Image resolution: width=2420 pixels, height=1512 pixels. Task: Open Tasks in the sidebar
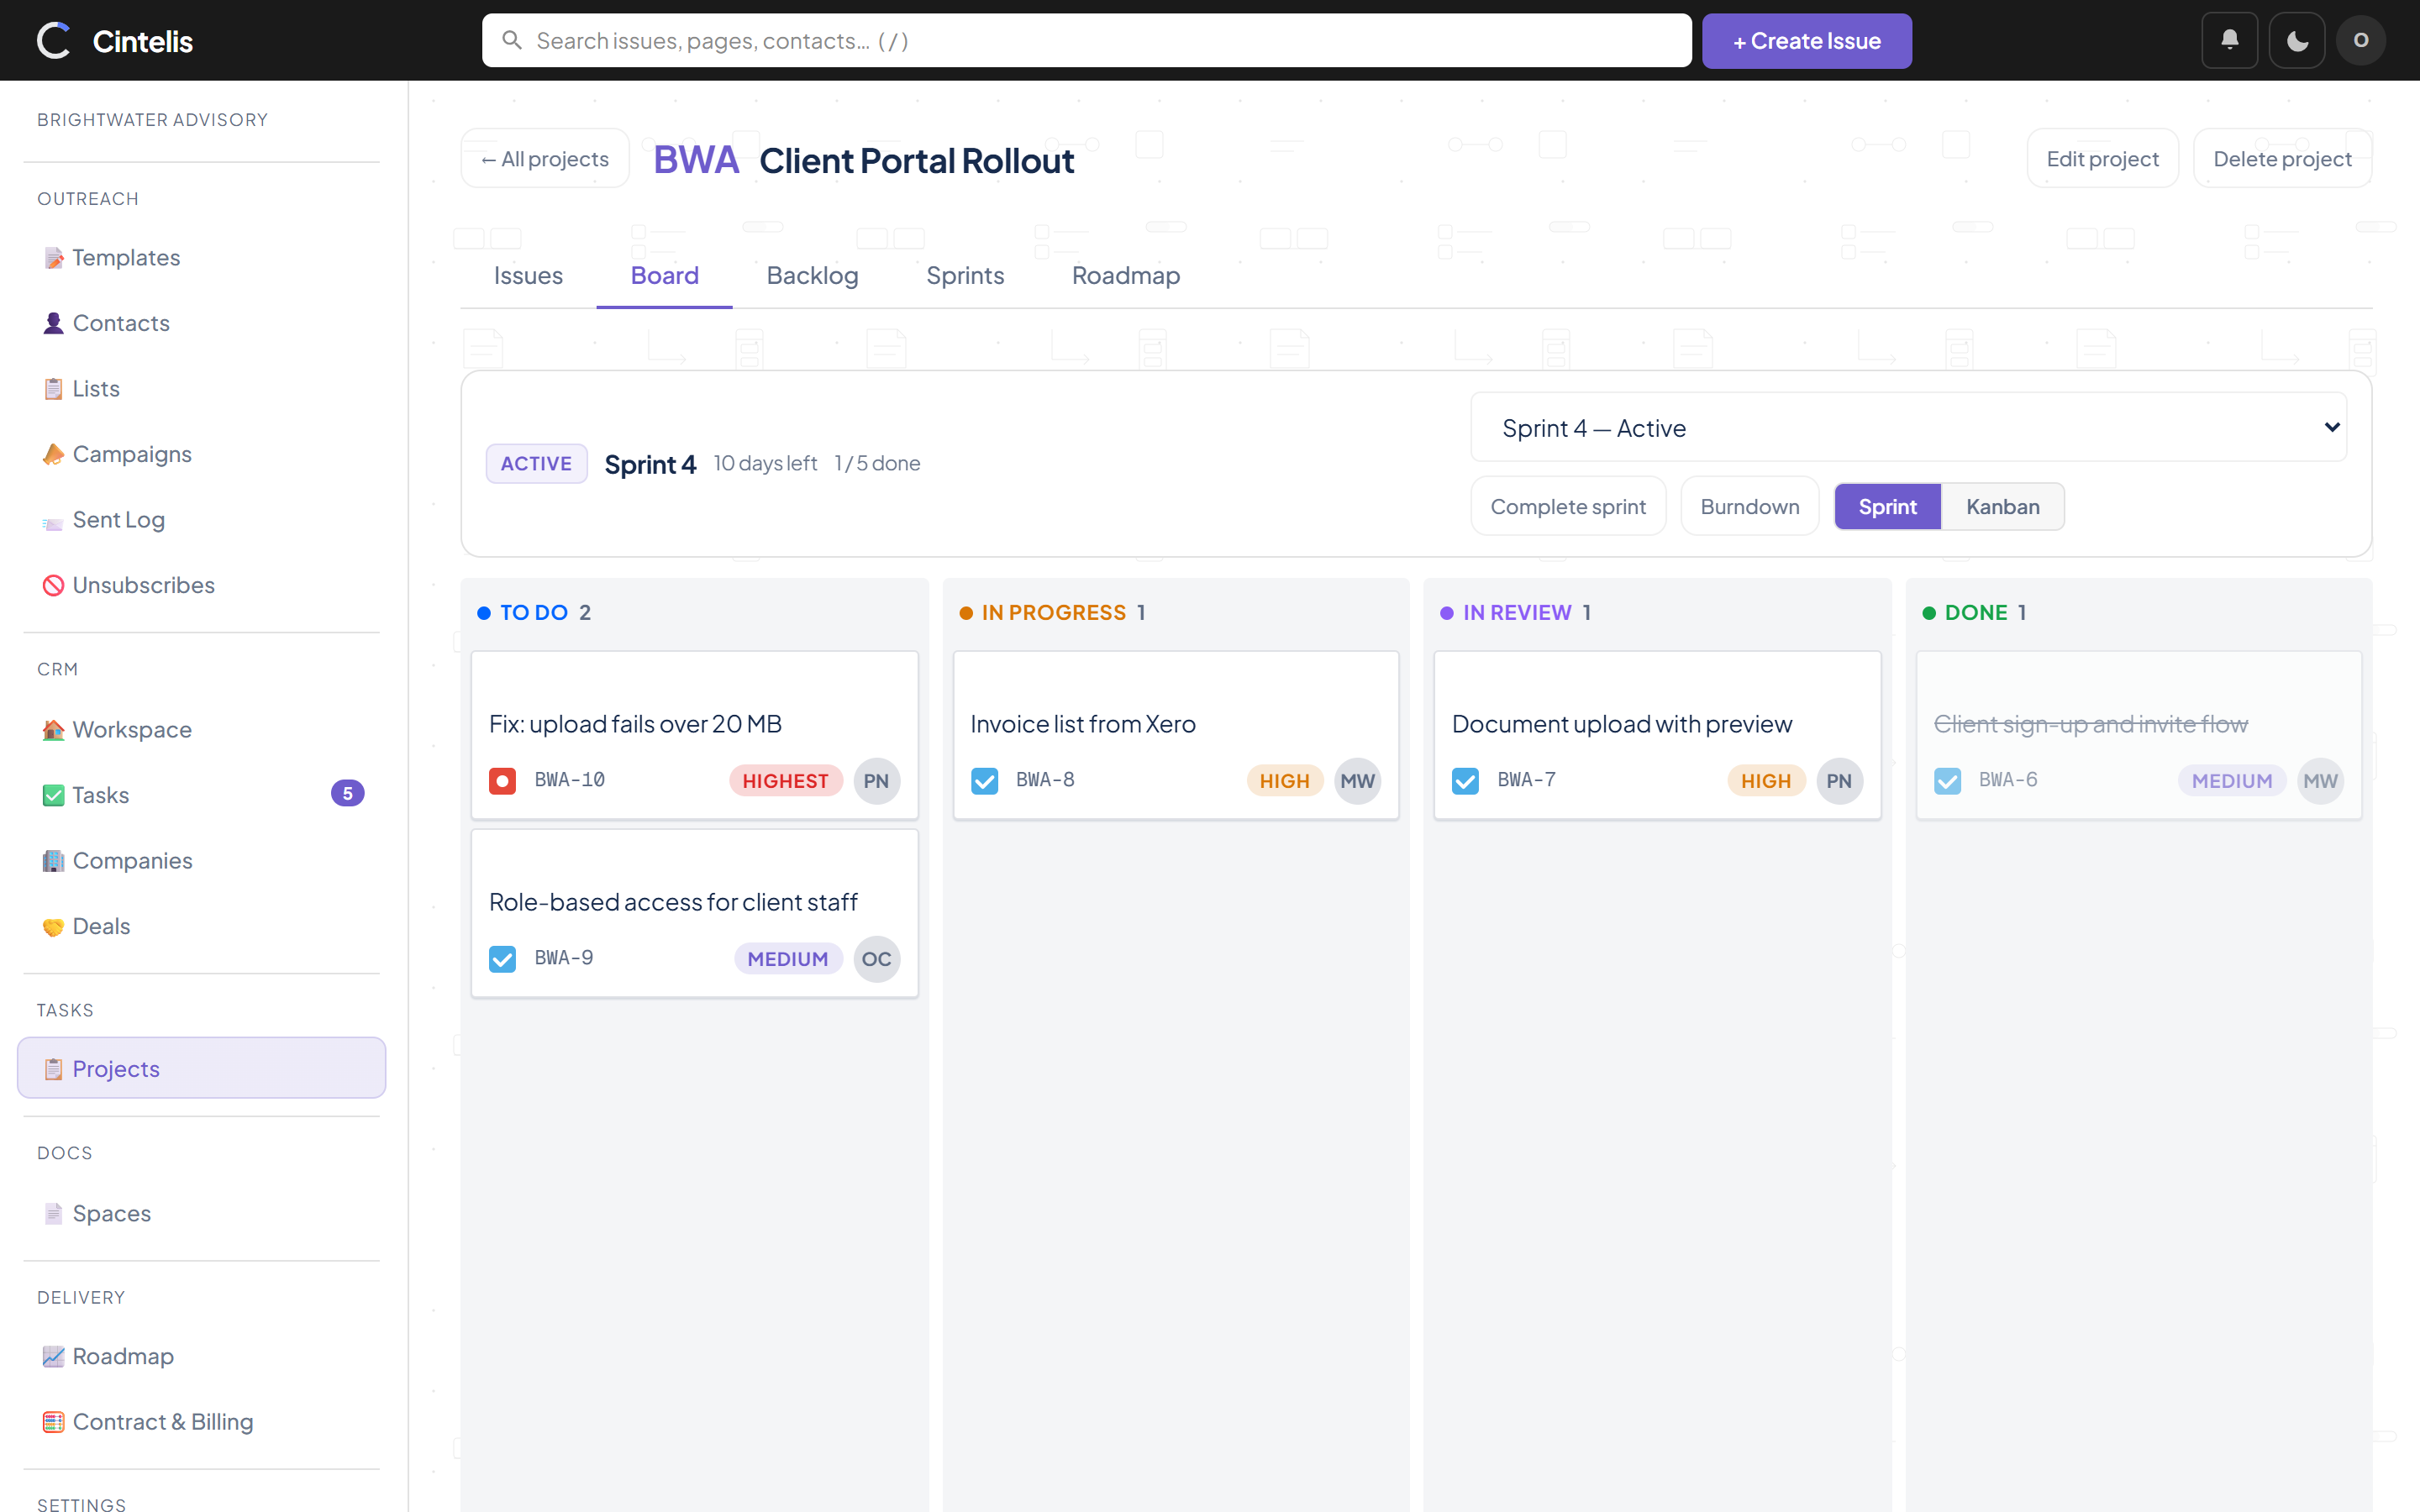[x=202, y=795]
